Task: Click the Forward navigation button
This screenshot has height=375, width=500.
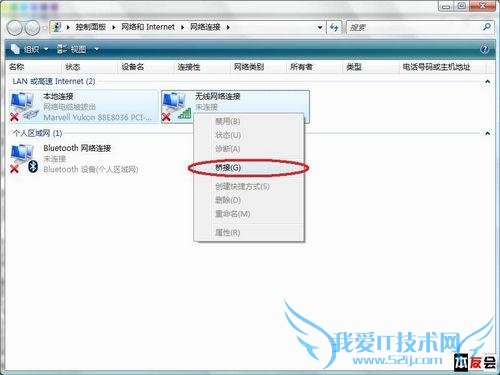Action: pyautogui.click(x=32, y=28)
